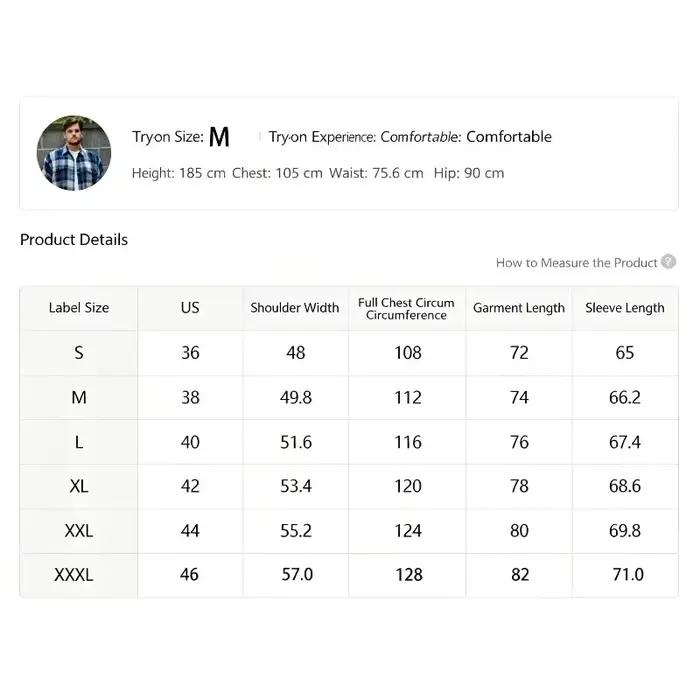
Task: Select the XXL size row label
Action: coord(79,531)
